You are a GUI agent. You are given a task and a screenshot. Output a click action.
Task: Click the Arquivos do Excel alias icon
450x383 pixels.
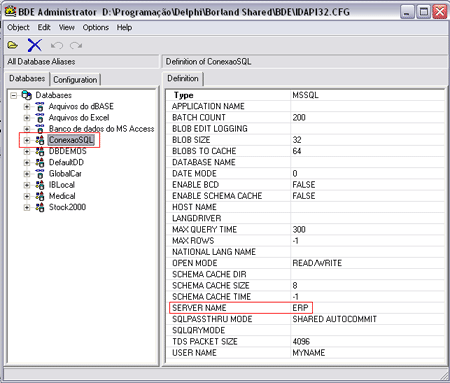(40, 118)
